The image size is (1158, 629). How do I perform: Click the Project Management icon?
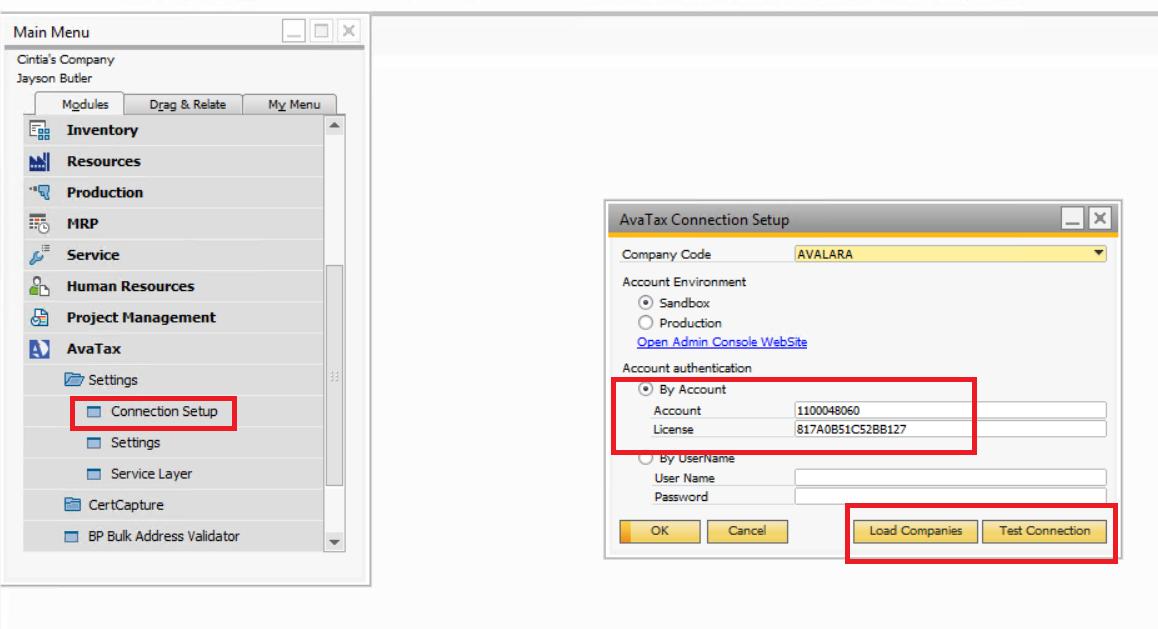click(39, 317)
